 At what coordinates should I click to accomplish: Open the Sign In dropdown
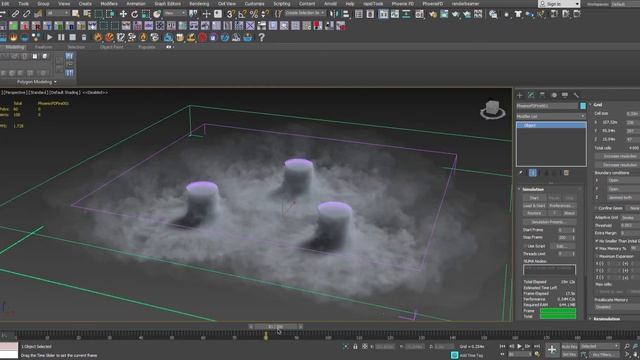pyautogui.click(x=559, y=4)
